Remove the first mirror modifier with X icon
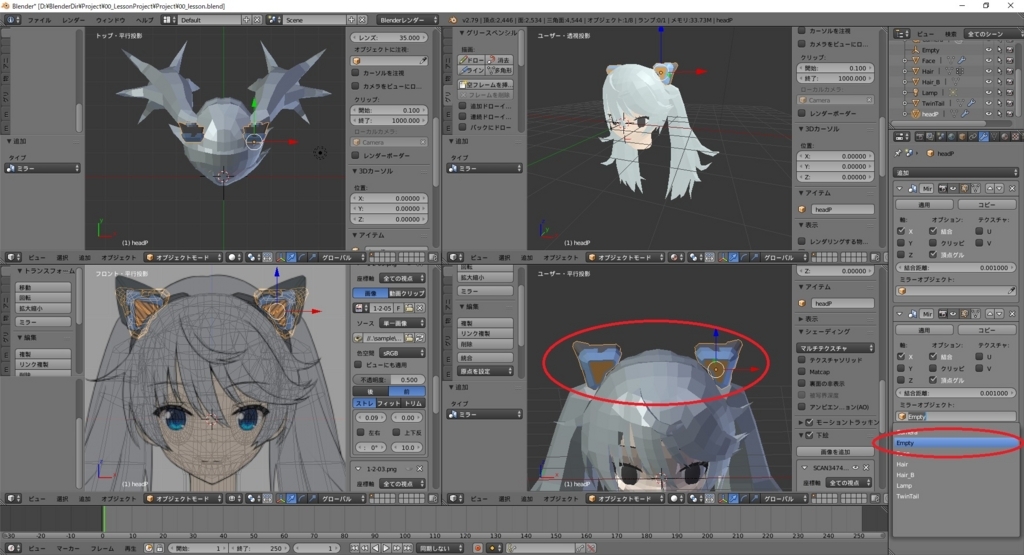This screenshot has width=1024, height=555. pos(1012,189)
